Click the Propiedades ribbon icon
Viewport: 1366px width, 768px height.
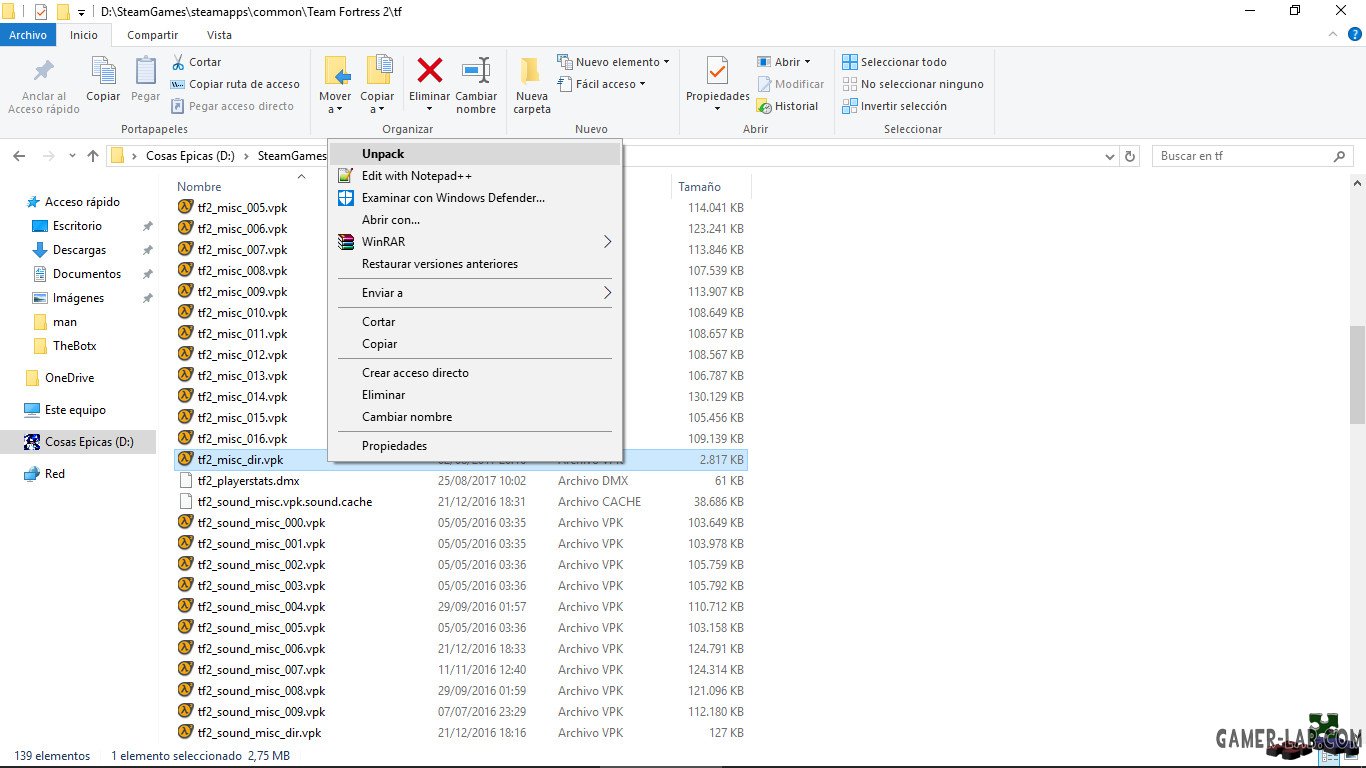click(717, 72)
